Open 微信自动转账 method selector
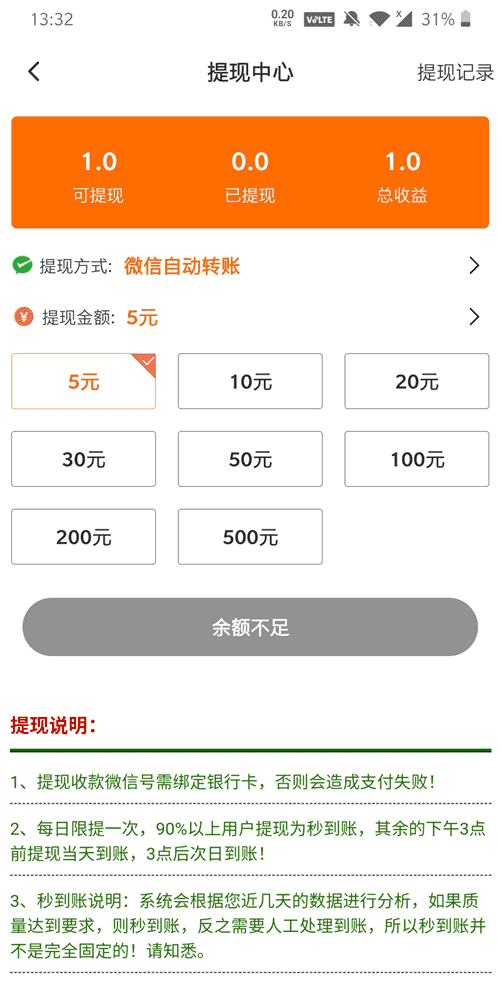500x988 pixels. click(181, 266)
